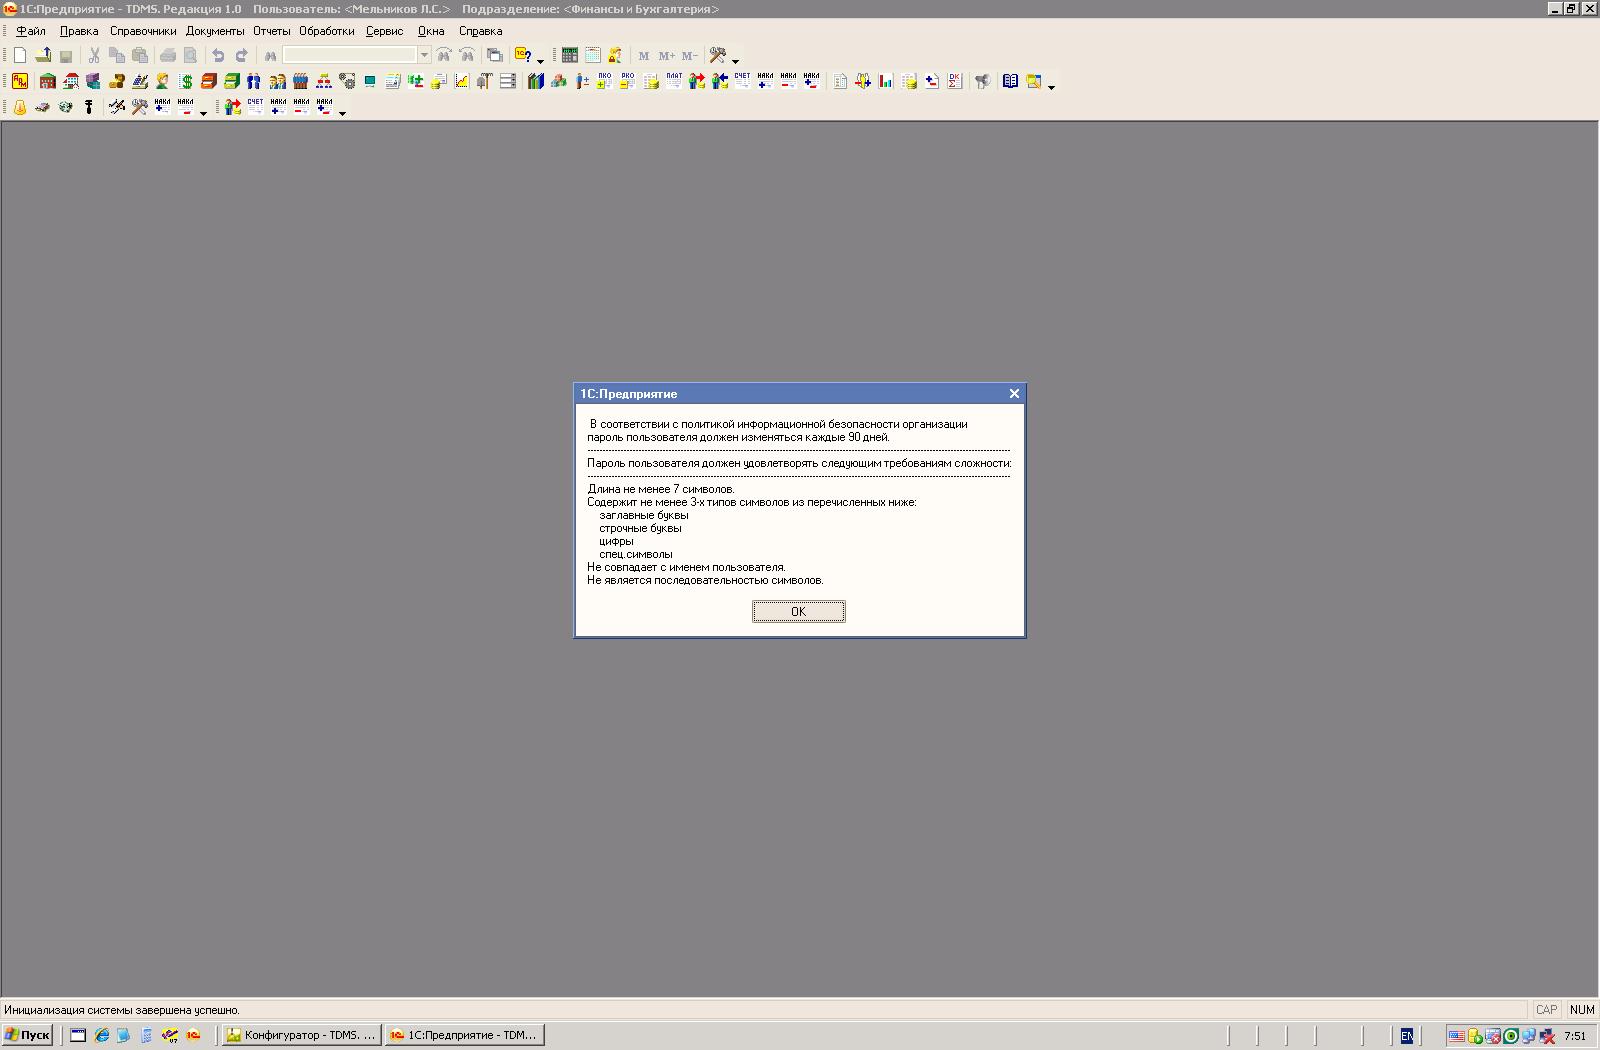Click the EN language indicator in the tray
Screen dimensions: 1600x1050
1407,1036
